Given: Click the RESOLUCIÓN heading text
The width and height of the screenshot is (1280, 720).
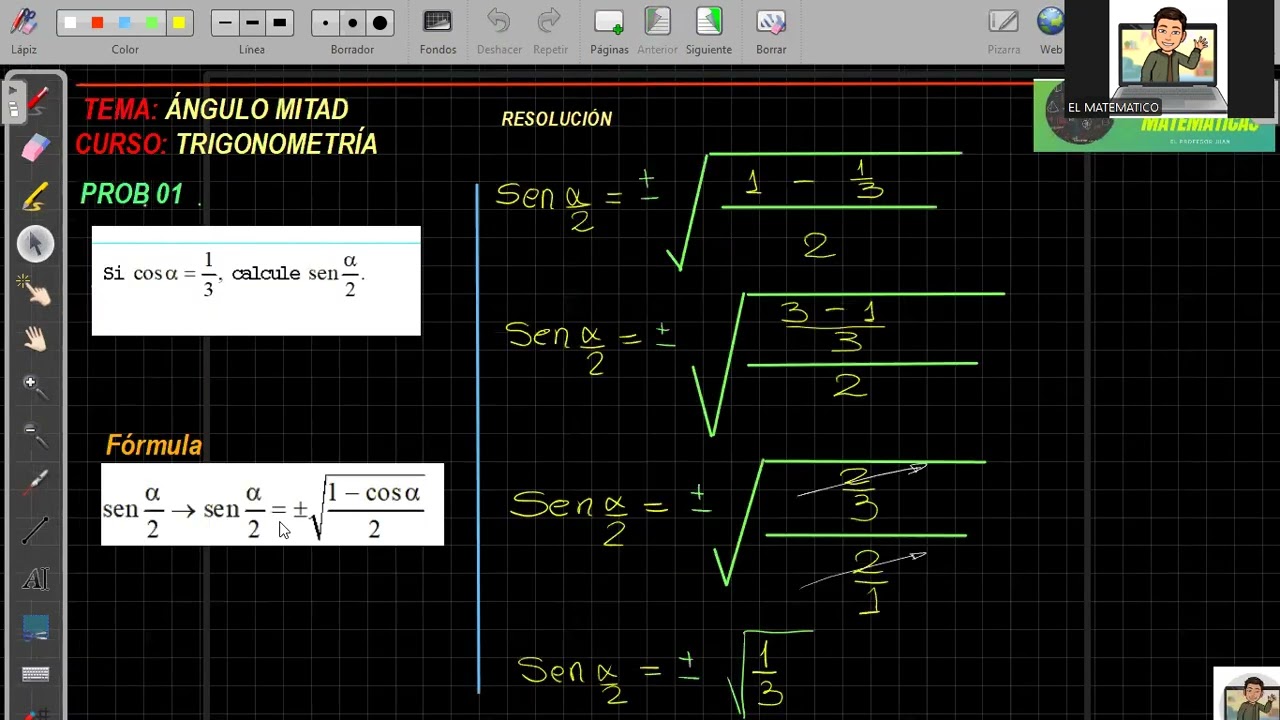Looking at the screenshot, I should click(x=556, y=119).
